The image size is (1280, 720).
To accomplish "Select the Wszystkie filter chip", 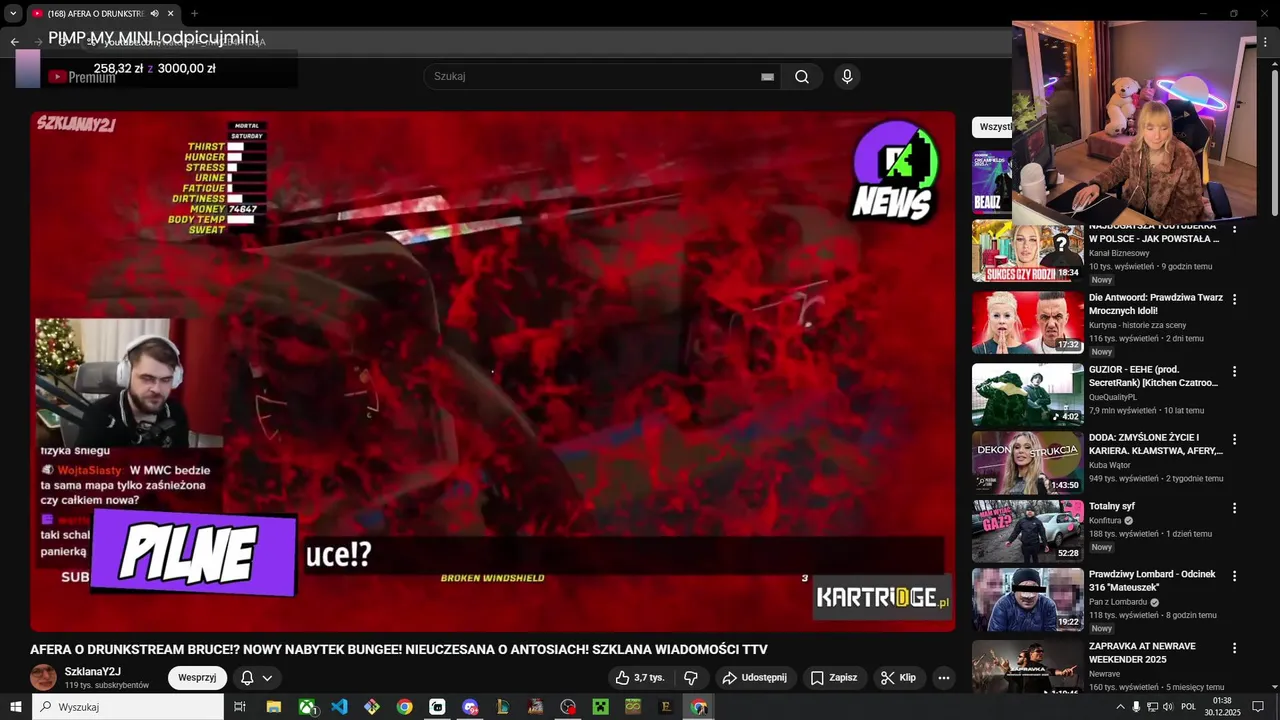I will click(992, 127).
